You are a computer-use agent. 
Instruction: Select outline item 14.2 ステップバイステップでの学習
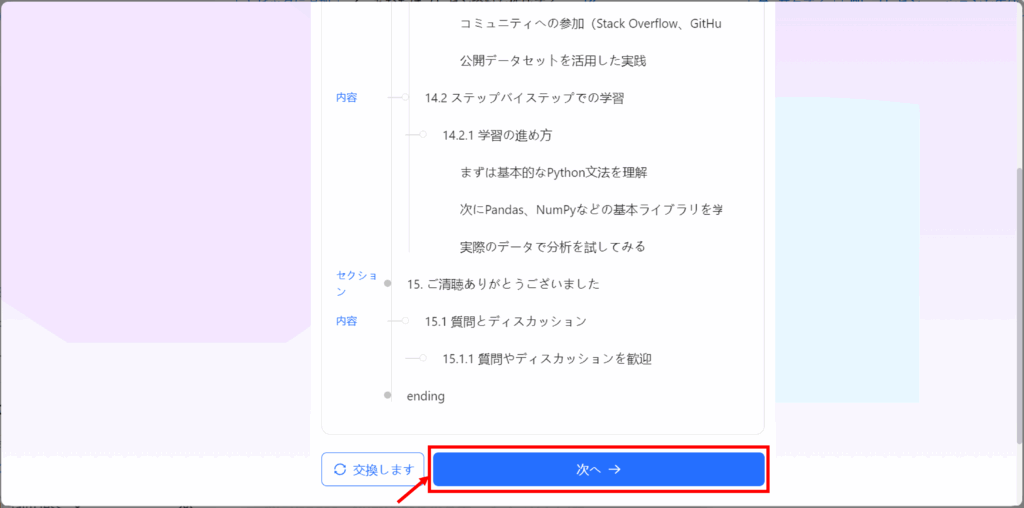pos(524,98)
